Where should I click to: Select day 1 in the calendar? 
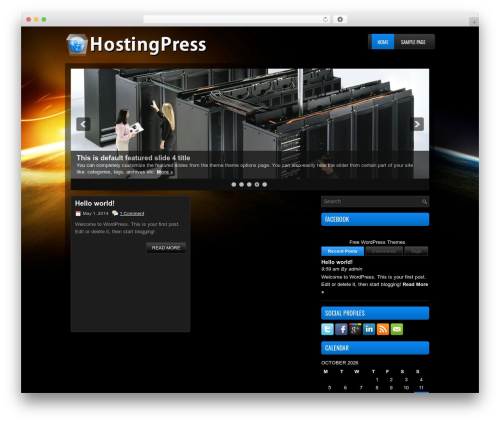tap(377, 380)
